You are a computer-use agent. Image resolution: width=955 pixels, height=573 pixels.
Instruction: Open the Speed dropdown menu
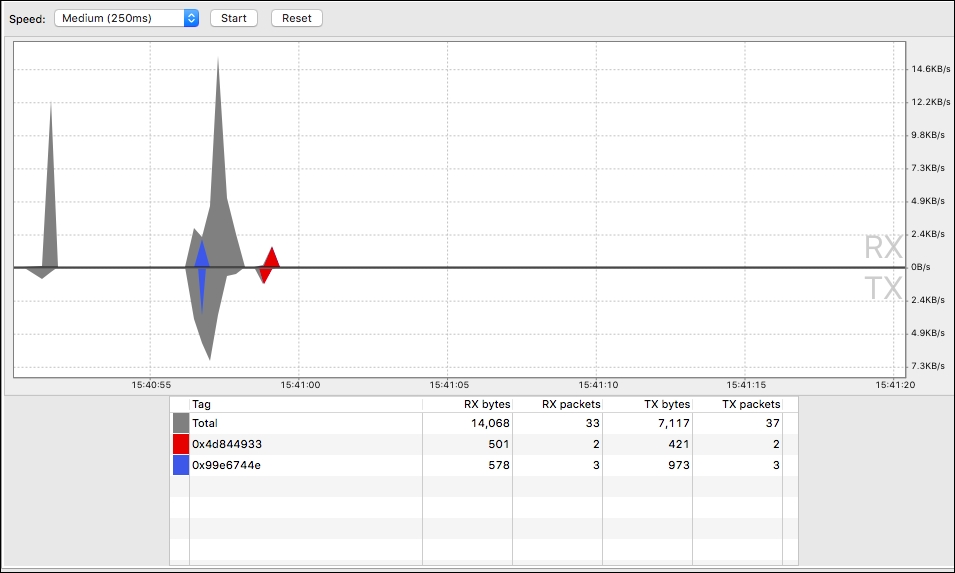[x=127, y=18]
